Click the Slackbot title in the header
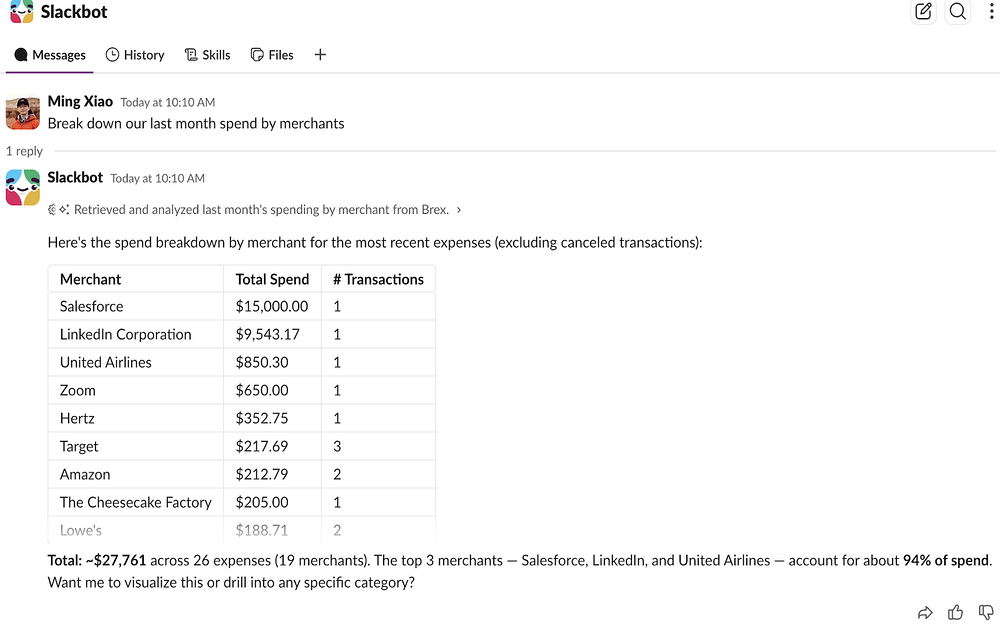 [x=74, y=11]
